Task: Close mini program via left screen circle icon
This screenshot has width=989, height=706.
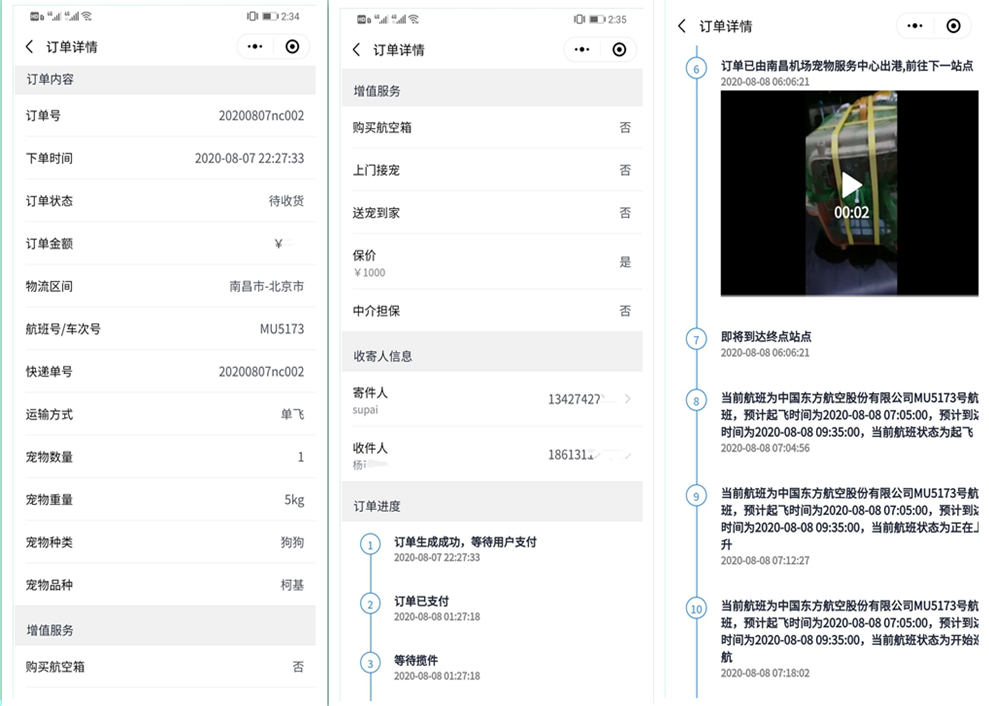Action: 292,47
